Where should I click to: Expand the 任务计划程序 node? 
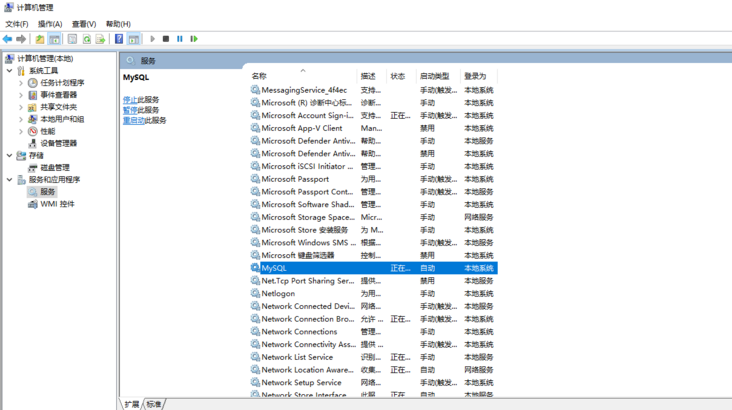coord(21,83)
